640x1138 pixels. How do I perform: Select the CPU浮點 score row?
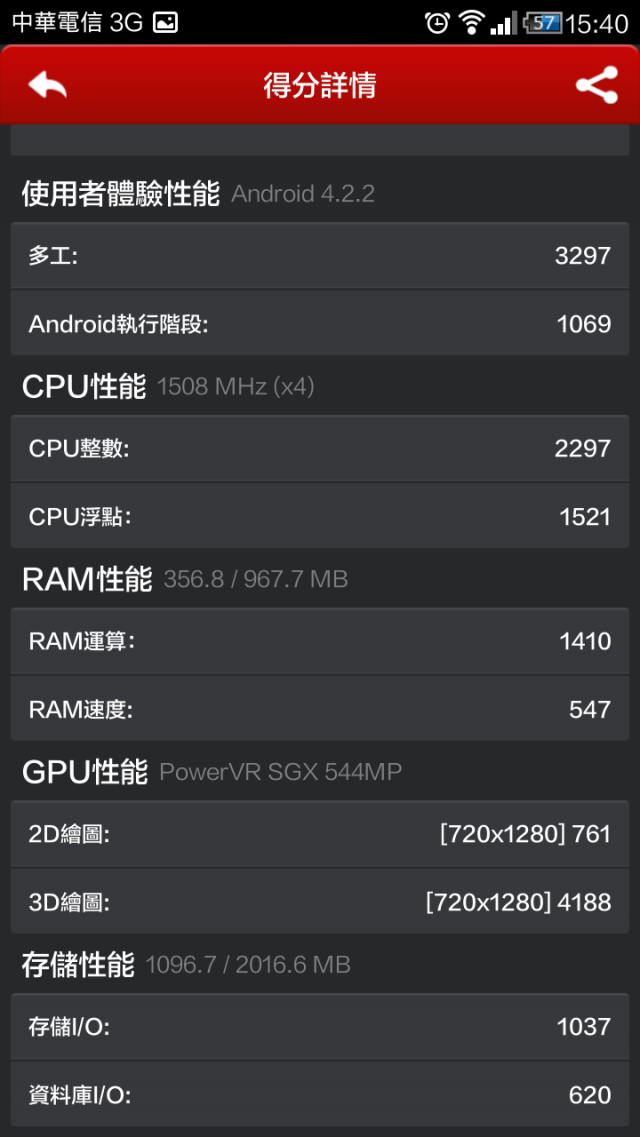pos(319,516)
